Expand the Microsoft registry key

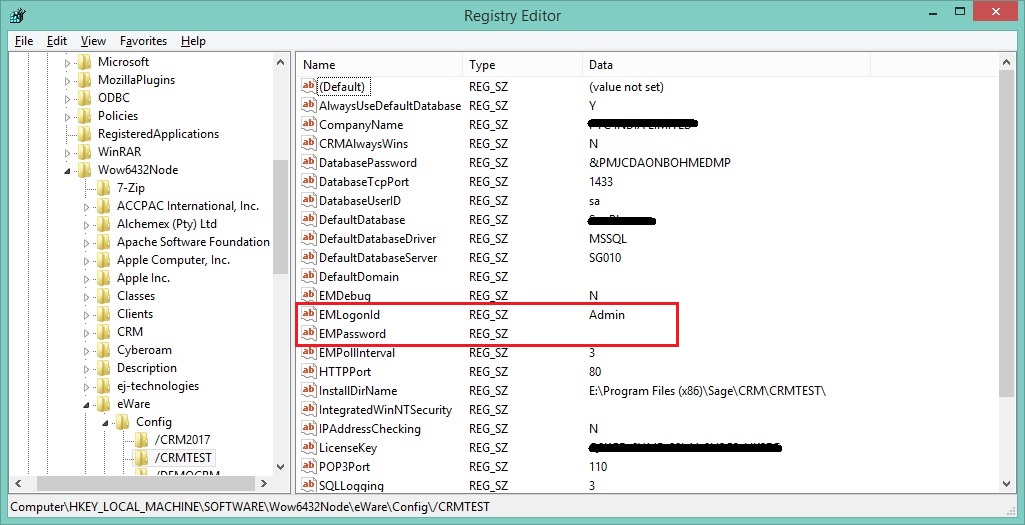coord(68,62)
